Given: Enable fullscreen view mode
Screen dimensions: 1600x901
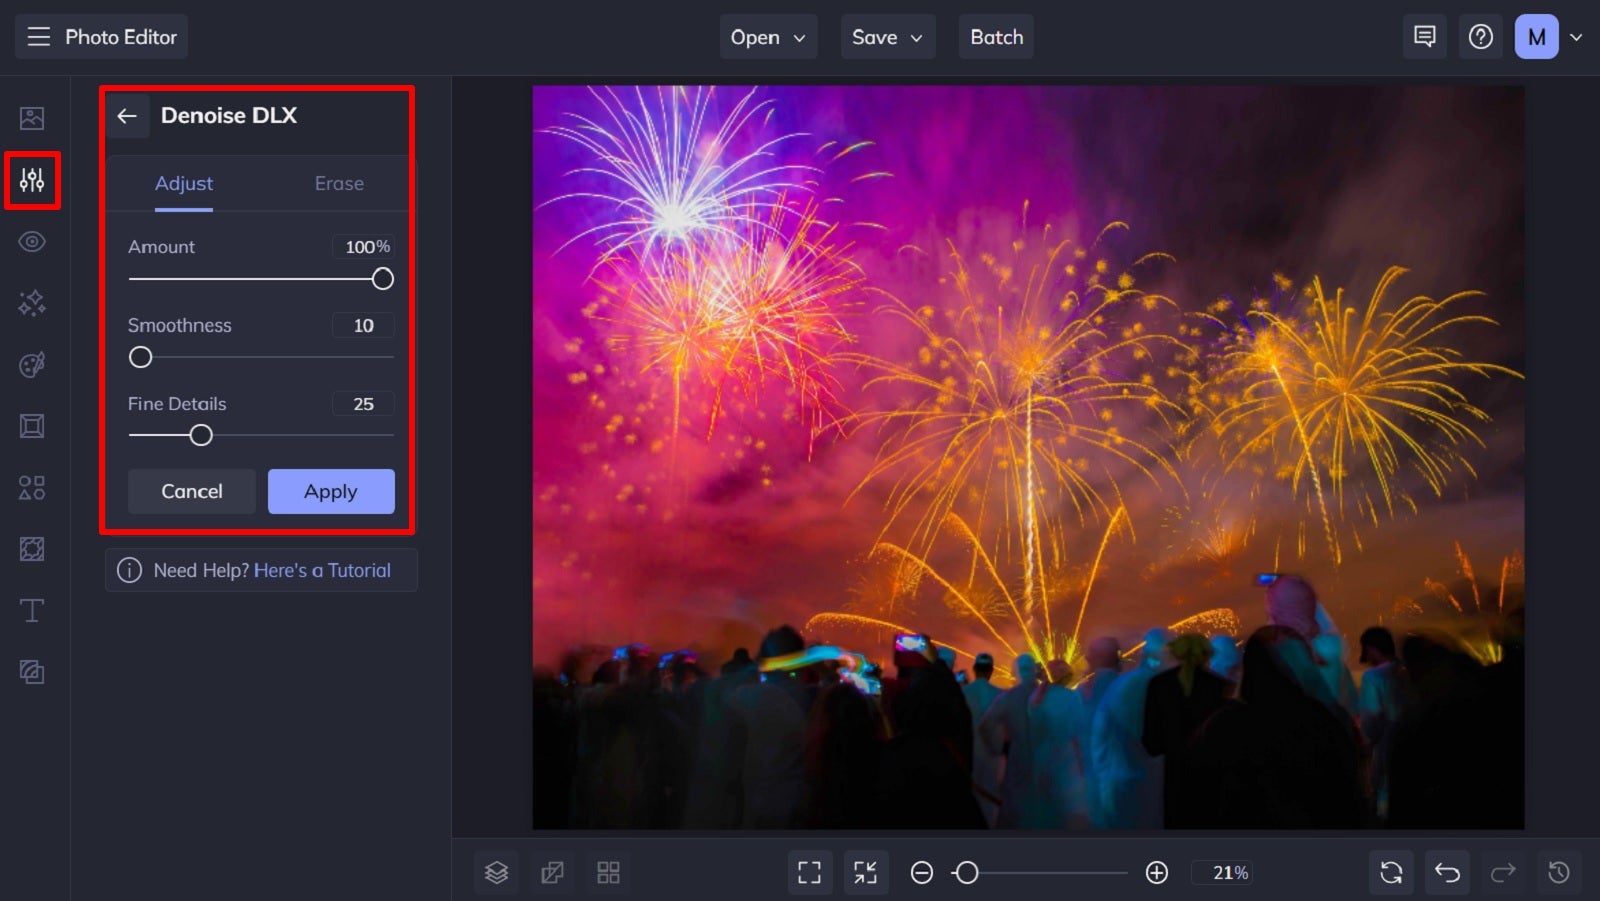Looking at the screenshot, I should (809, 871).
